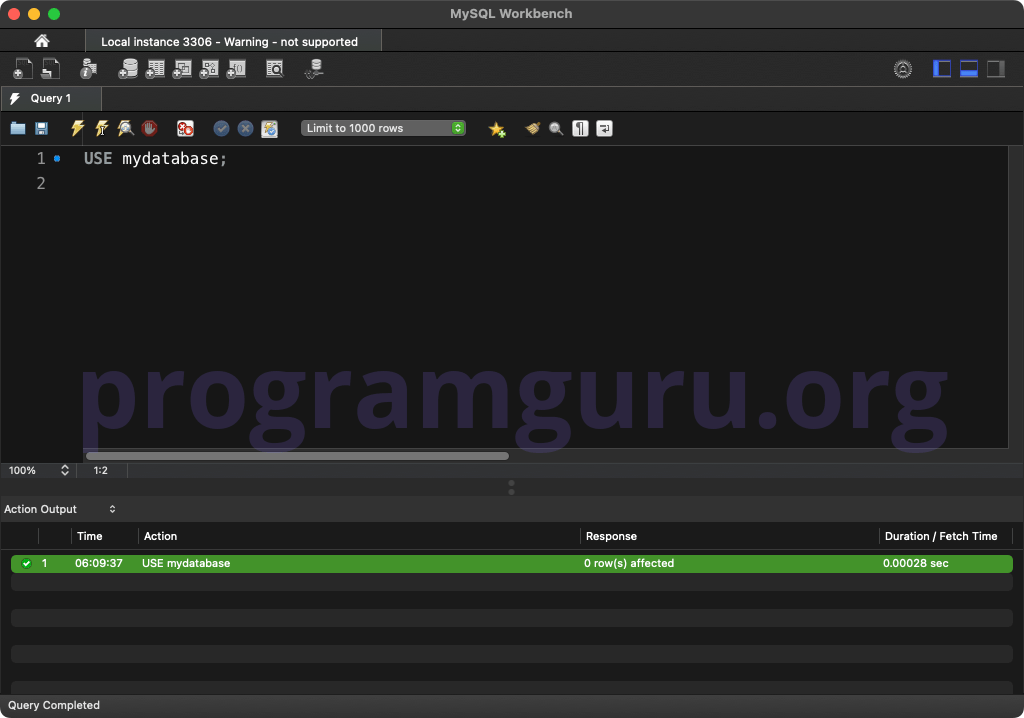
Task: Create a new SQL tab icon
Action: pos(23,69)
